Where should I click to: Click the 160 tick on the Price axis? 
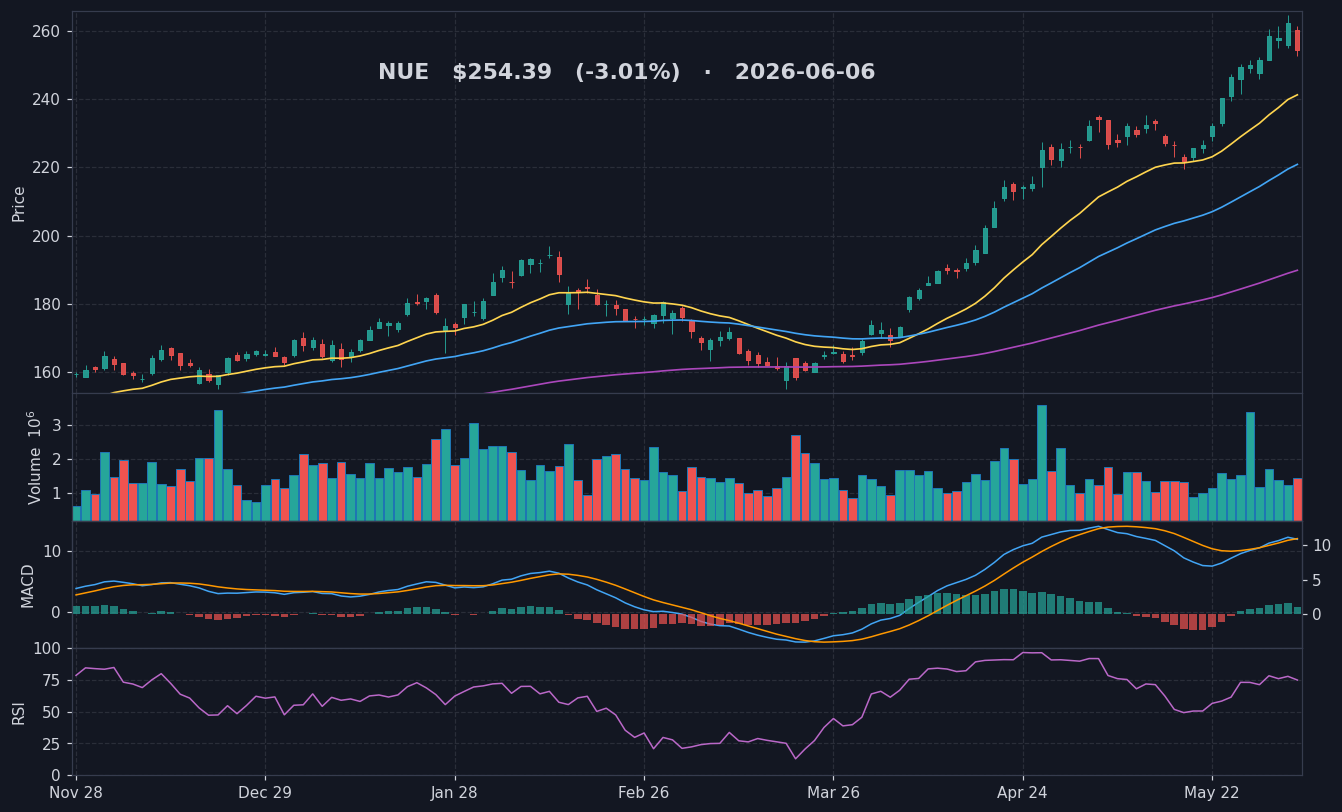click(46, 373)
